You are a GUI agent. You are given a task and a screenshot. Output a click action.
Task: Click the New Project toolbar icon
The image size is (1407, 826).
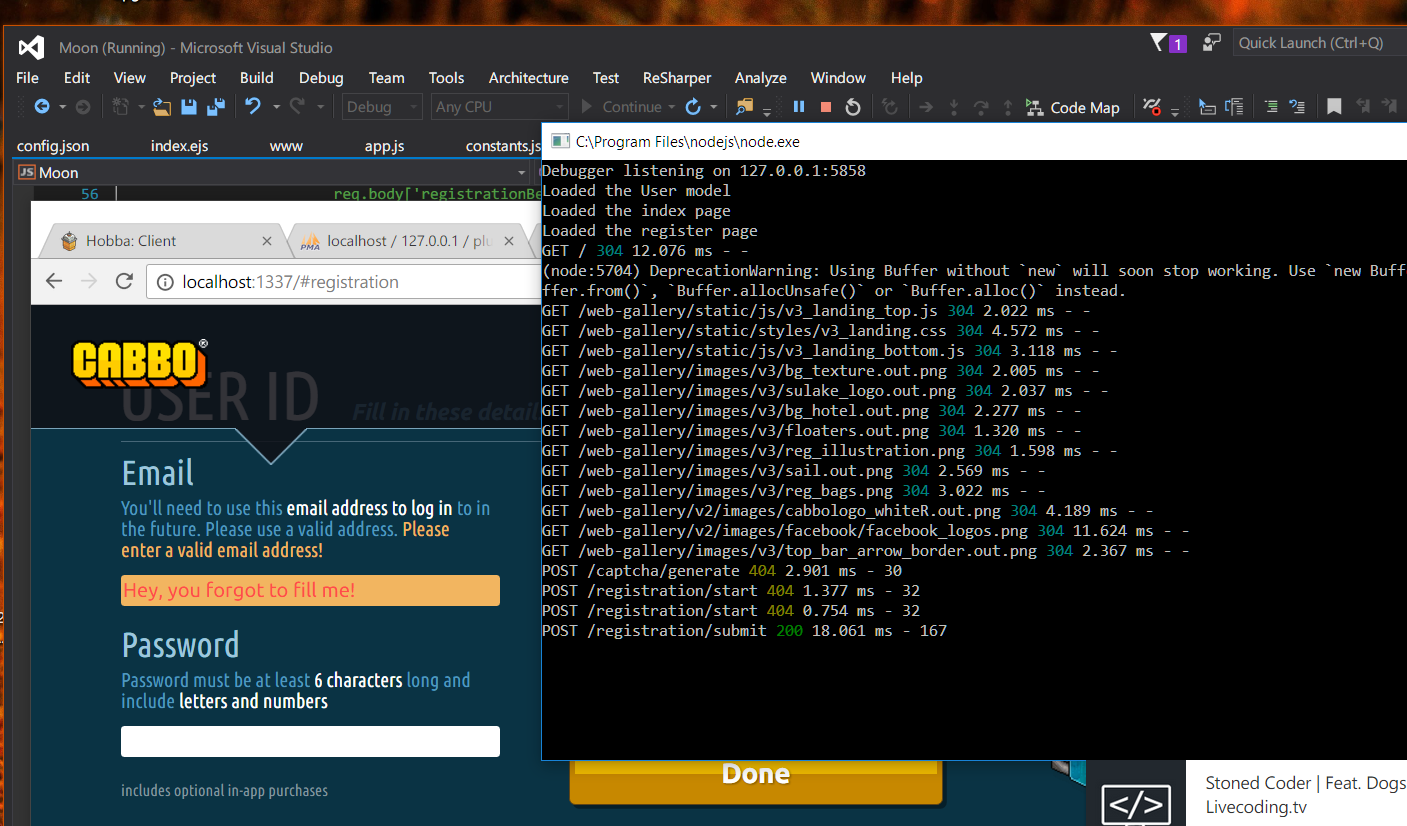(120, 107)
